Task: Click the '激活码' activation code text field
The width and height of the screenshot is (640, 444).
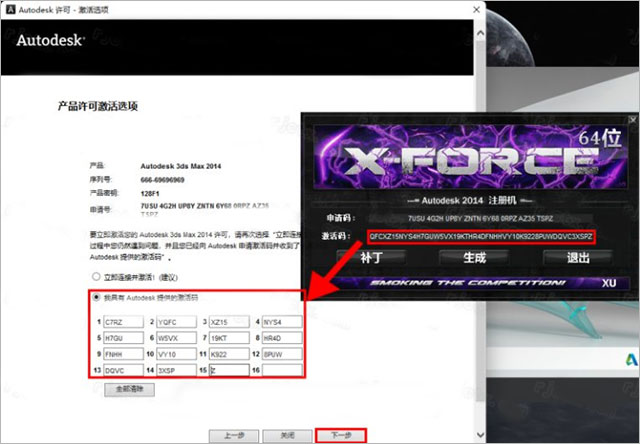Action: coord(480,236)
